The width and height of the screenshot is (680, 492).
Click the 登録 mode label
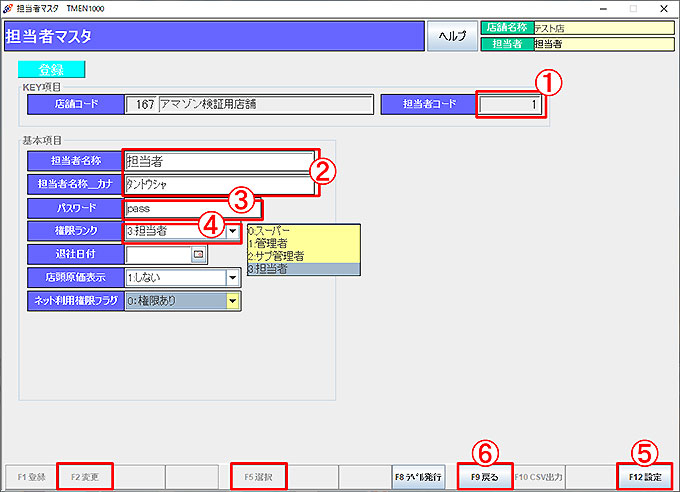pyautogui.click(x=52, y=69)
